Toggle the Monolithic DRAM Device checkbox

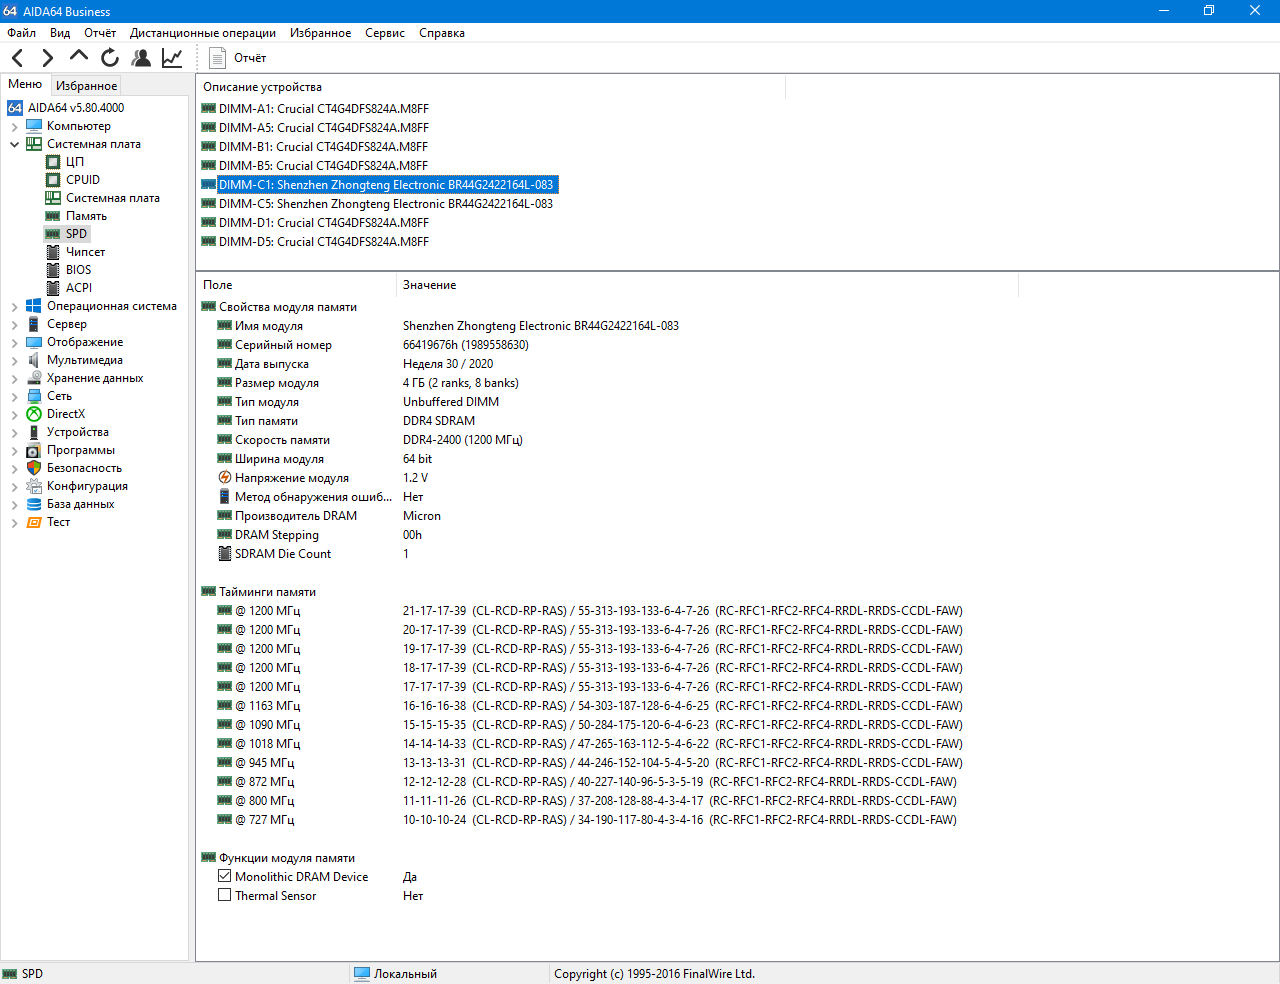(225, 876)
